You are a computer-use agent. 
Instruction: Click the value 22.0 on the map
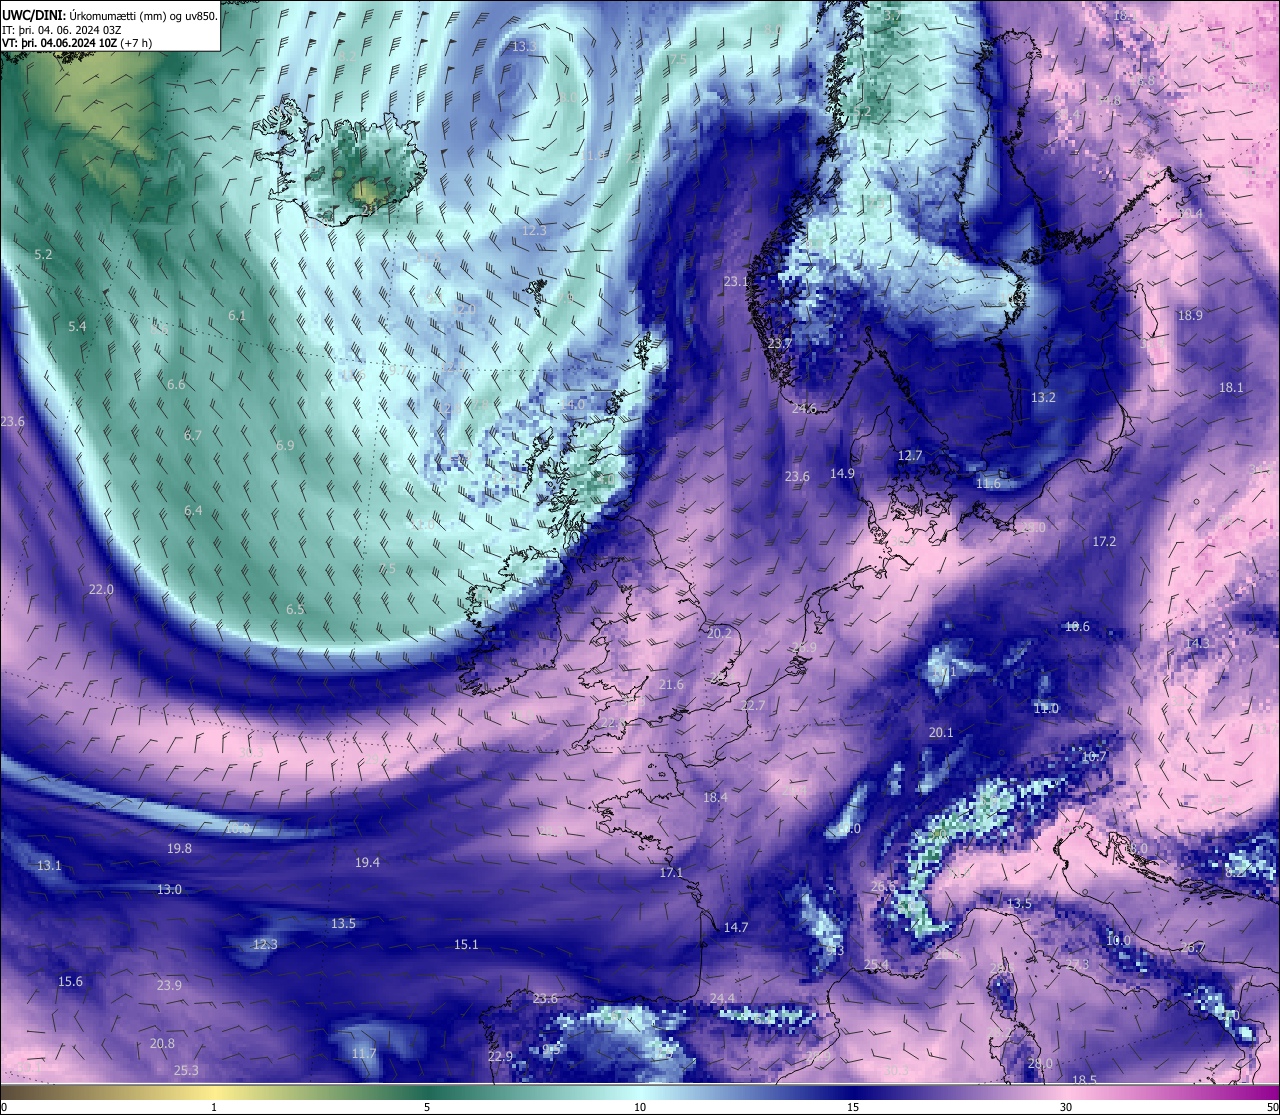[101, 589]
